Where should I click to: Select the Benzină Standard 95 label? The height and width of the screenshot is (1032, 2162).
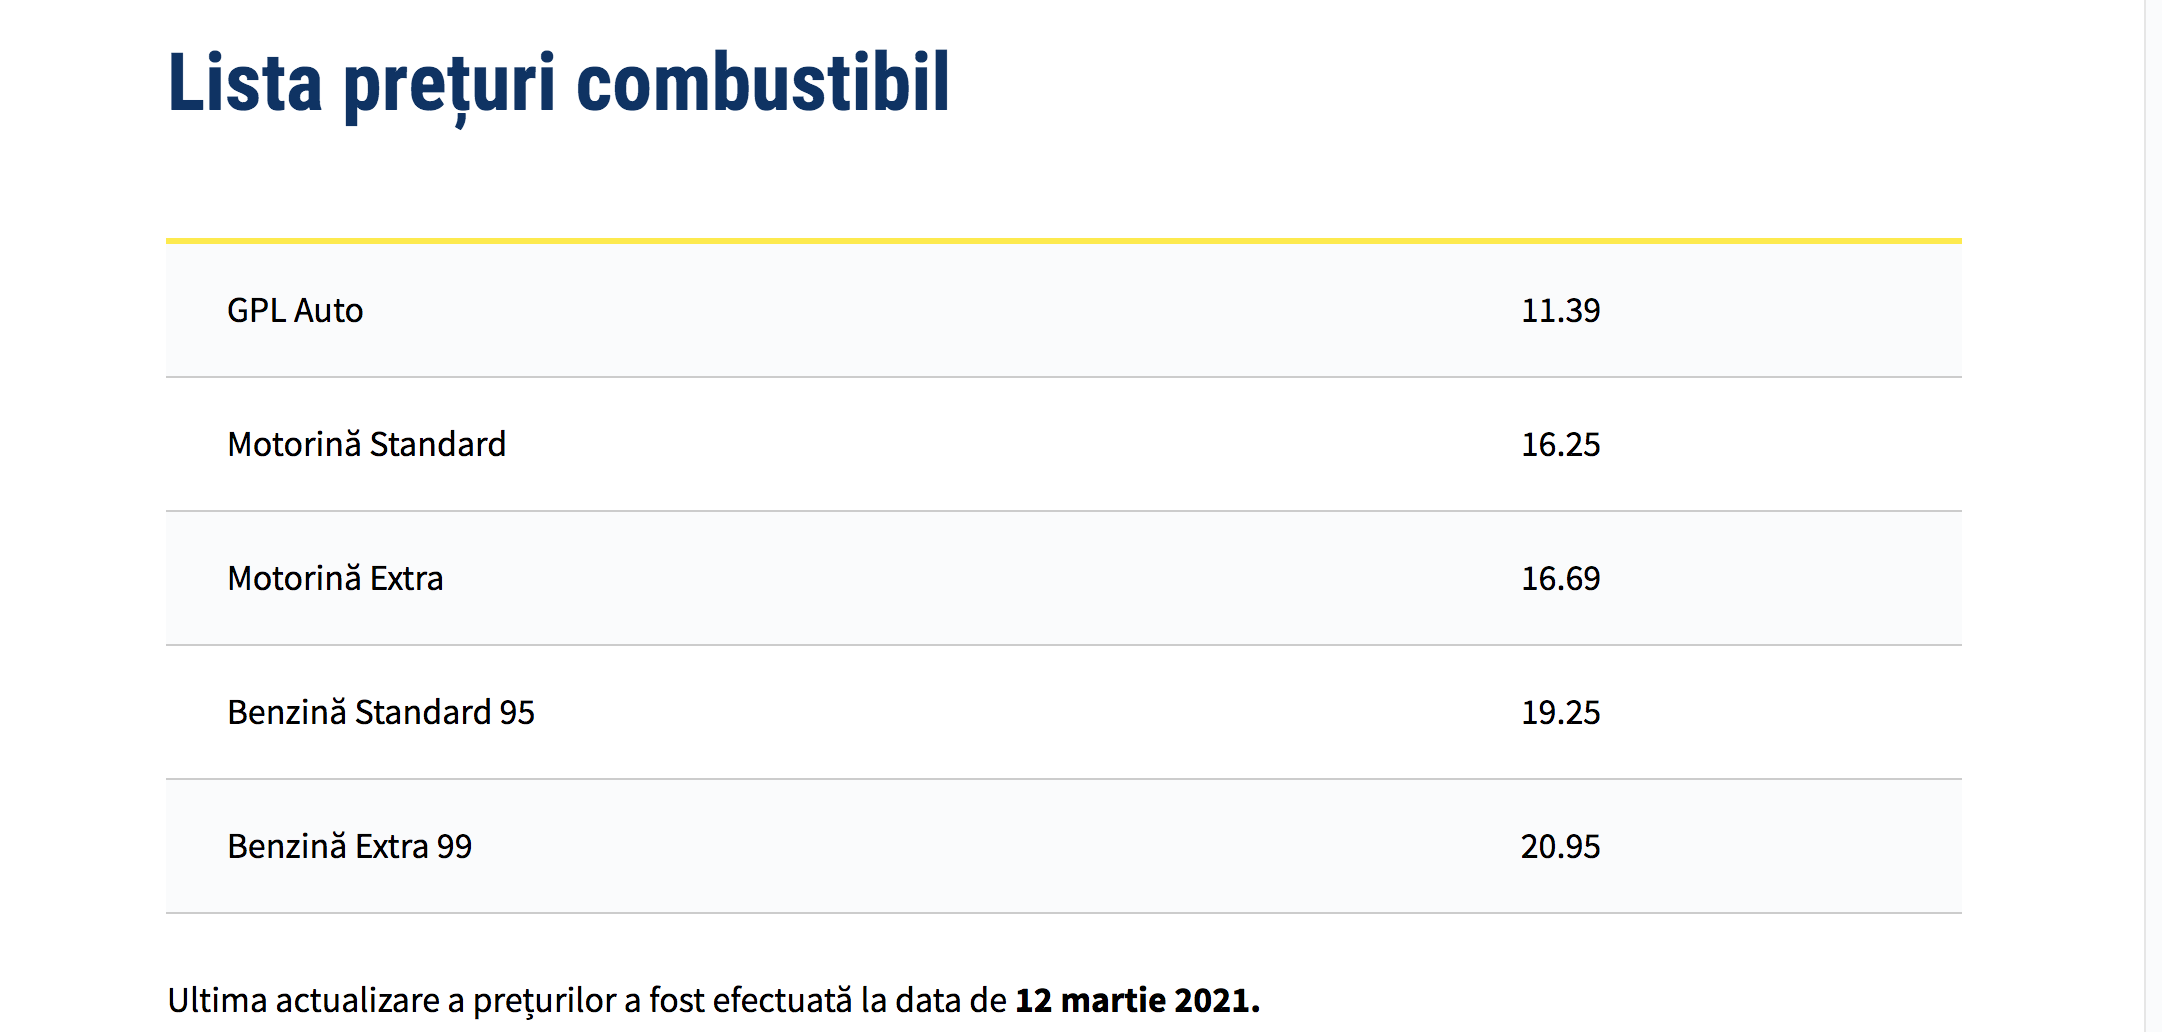tap(381, 713)
